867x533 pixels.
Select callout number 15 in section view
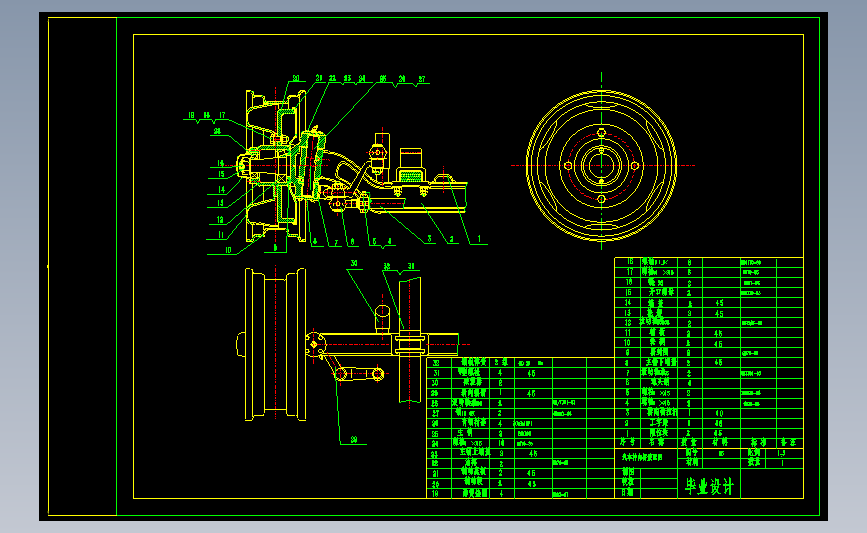[221, 174]
